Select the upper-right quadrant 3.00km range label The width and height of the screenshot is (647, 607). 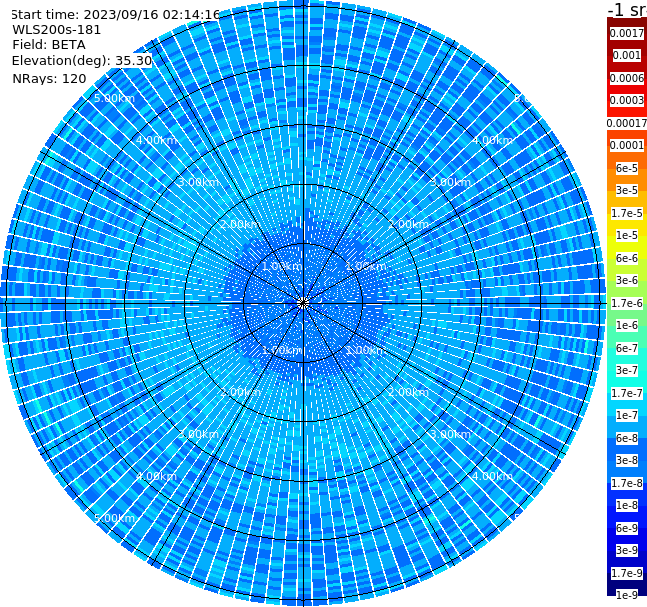pos(450,182)
